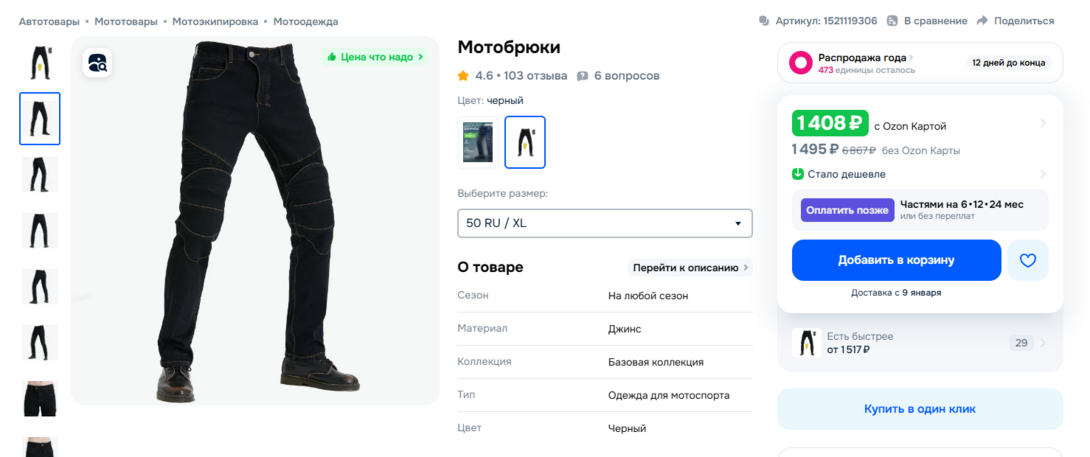Click the rating star icon
The image size is (1090, 457).
tap(463, 76)
